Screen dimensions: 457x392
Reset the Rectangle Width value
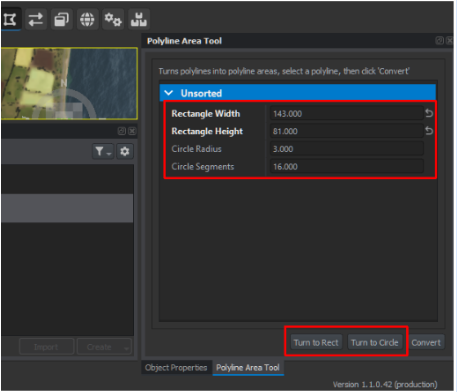[x=429, y=113]
